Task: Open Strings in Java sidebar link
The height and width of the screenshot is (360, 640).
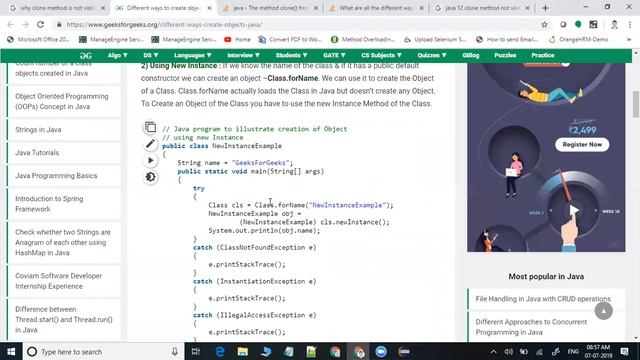Action: click(x=38, y=130)
